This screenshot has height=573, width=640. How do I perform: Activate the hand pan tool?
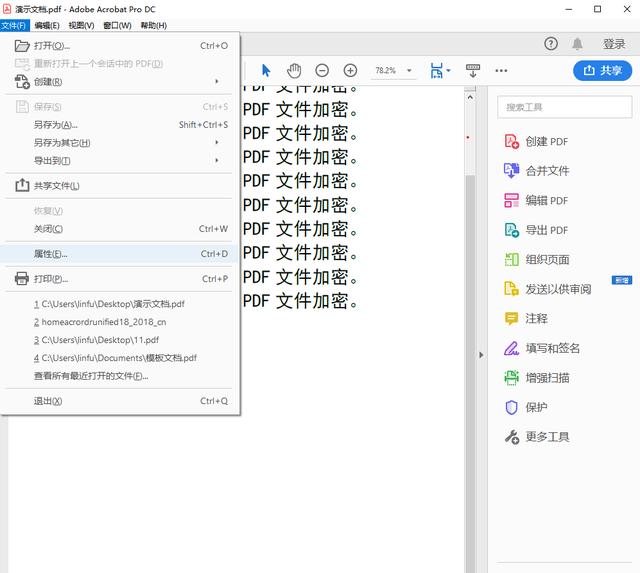[294, 71]
